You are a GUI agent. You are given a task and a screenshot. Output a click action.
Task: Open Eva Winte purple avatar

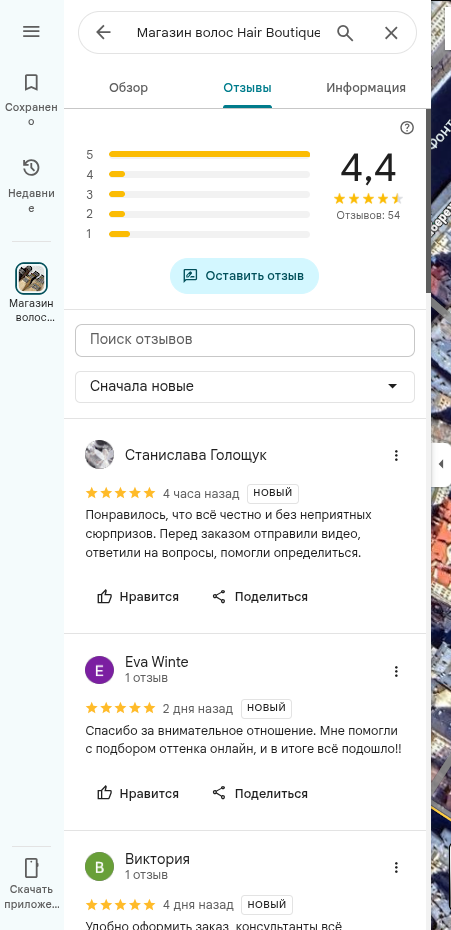(100, 671)
